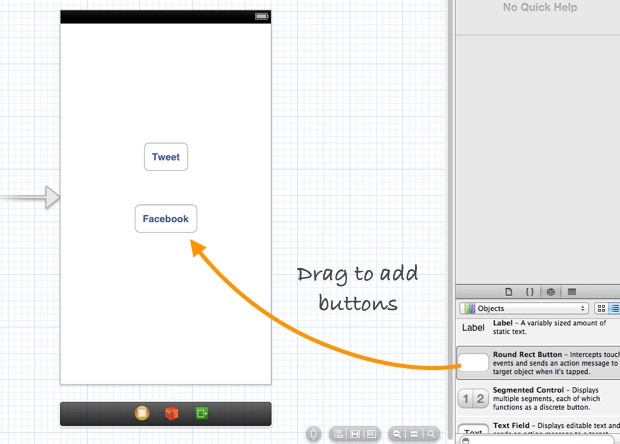Select the Label object in the library
The height and width of the screenshot is (444, 620).
coord(538,327)
